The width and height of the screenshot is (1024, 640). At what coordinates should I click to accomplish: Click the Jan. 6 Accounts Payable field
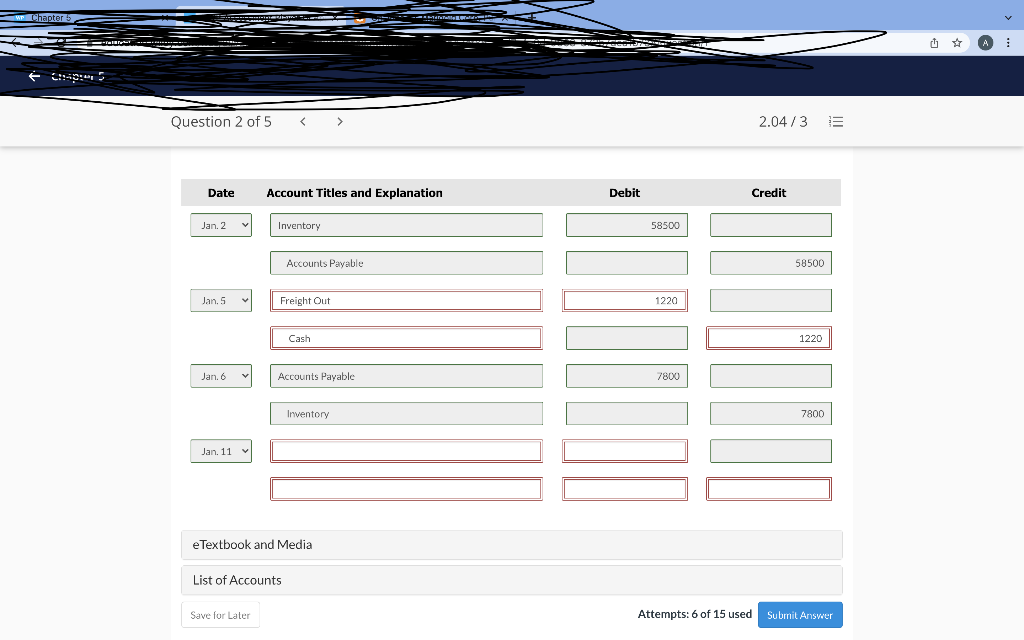click(x=406, y=376)
